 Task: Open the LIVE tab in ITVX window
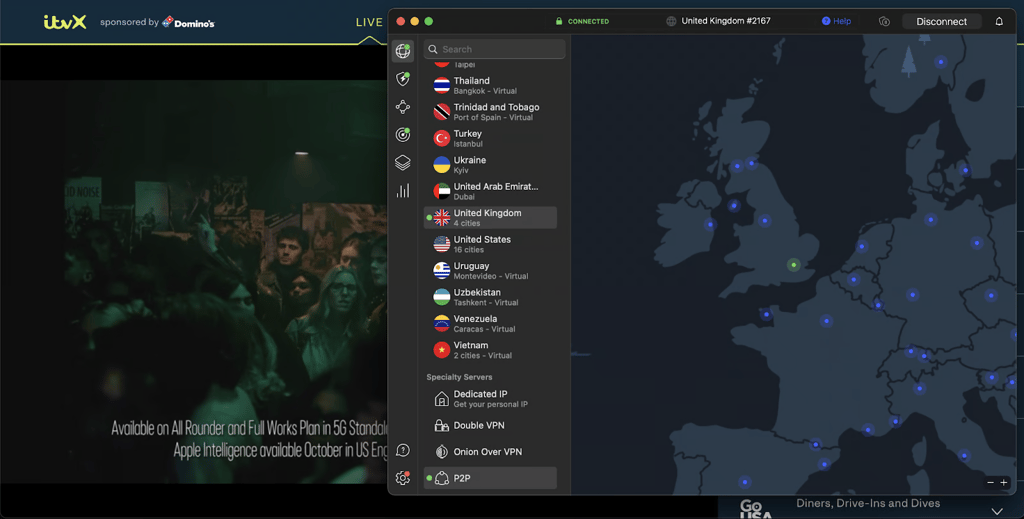click(x=369, y=22)
